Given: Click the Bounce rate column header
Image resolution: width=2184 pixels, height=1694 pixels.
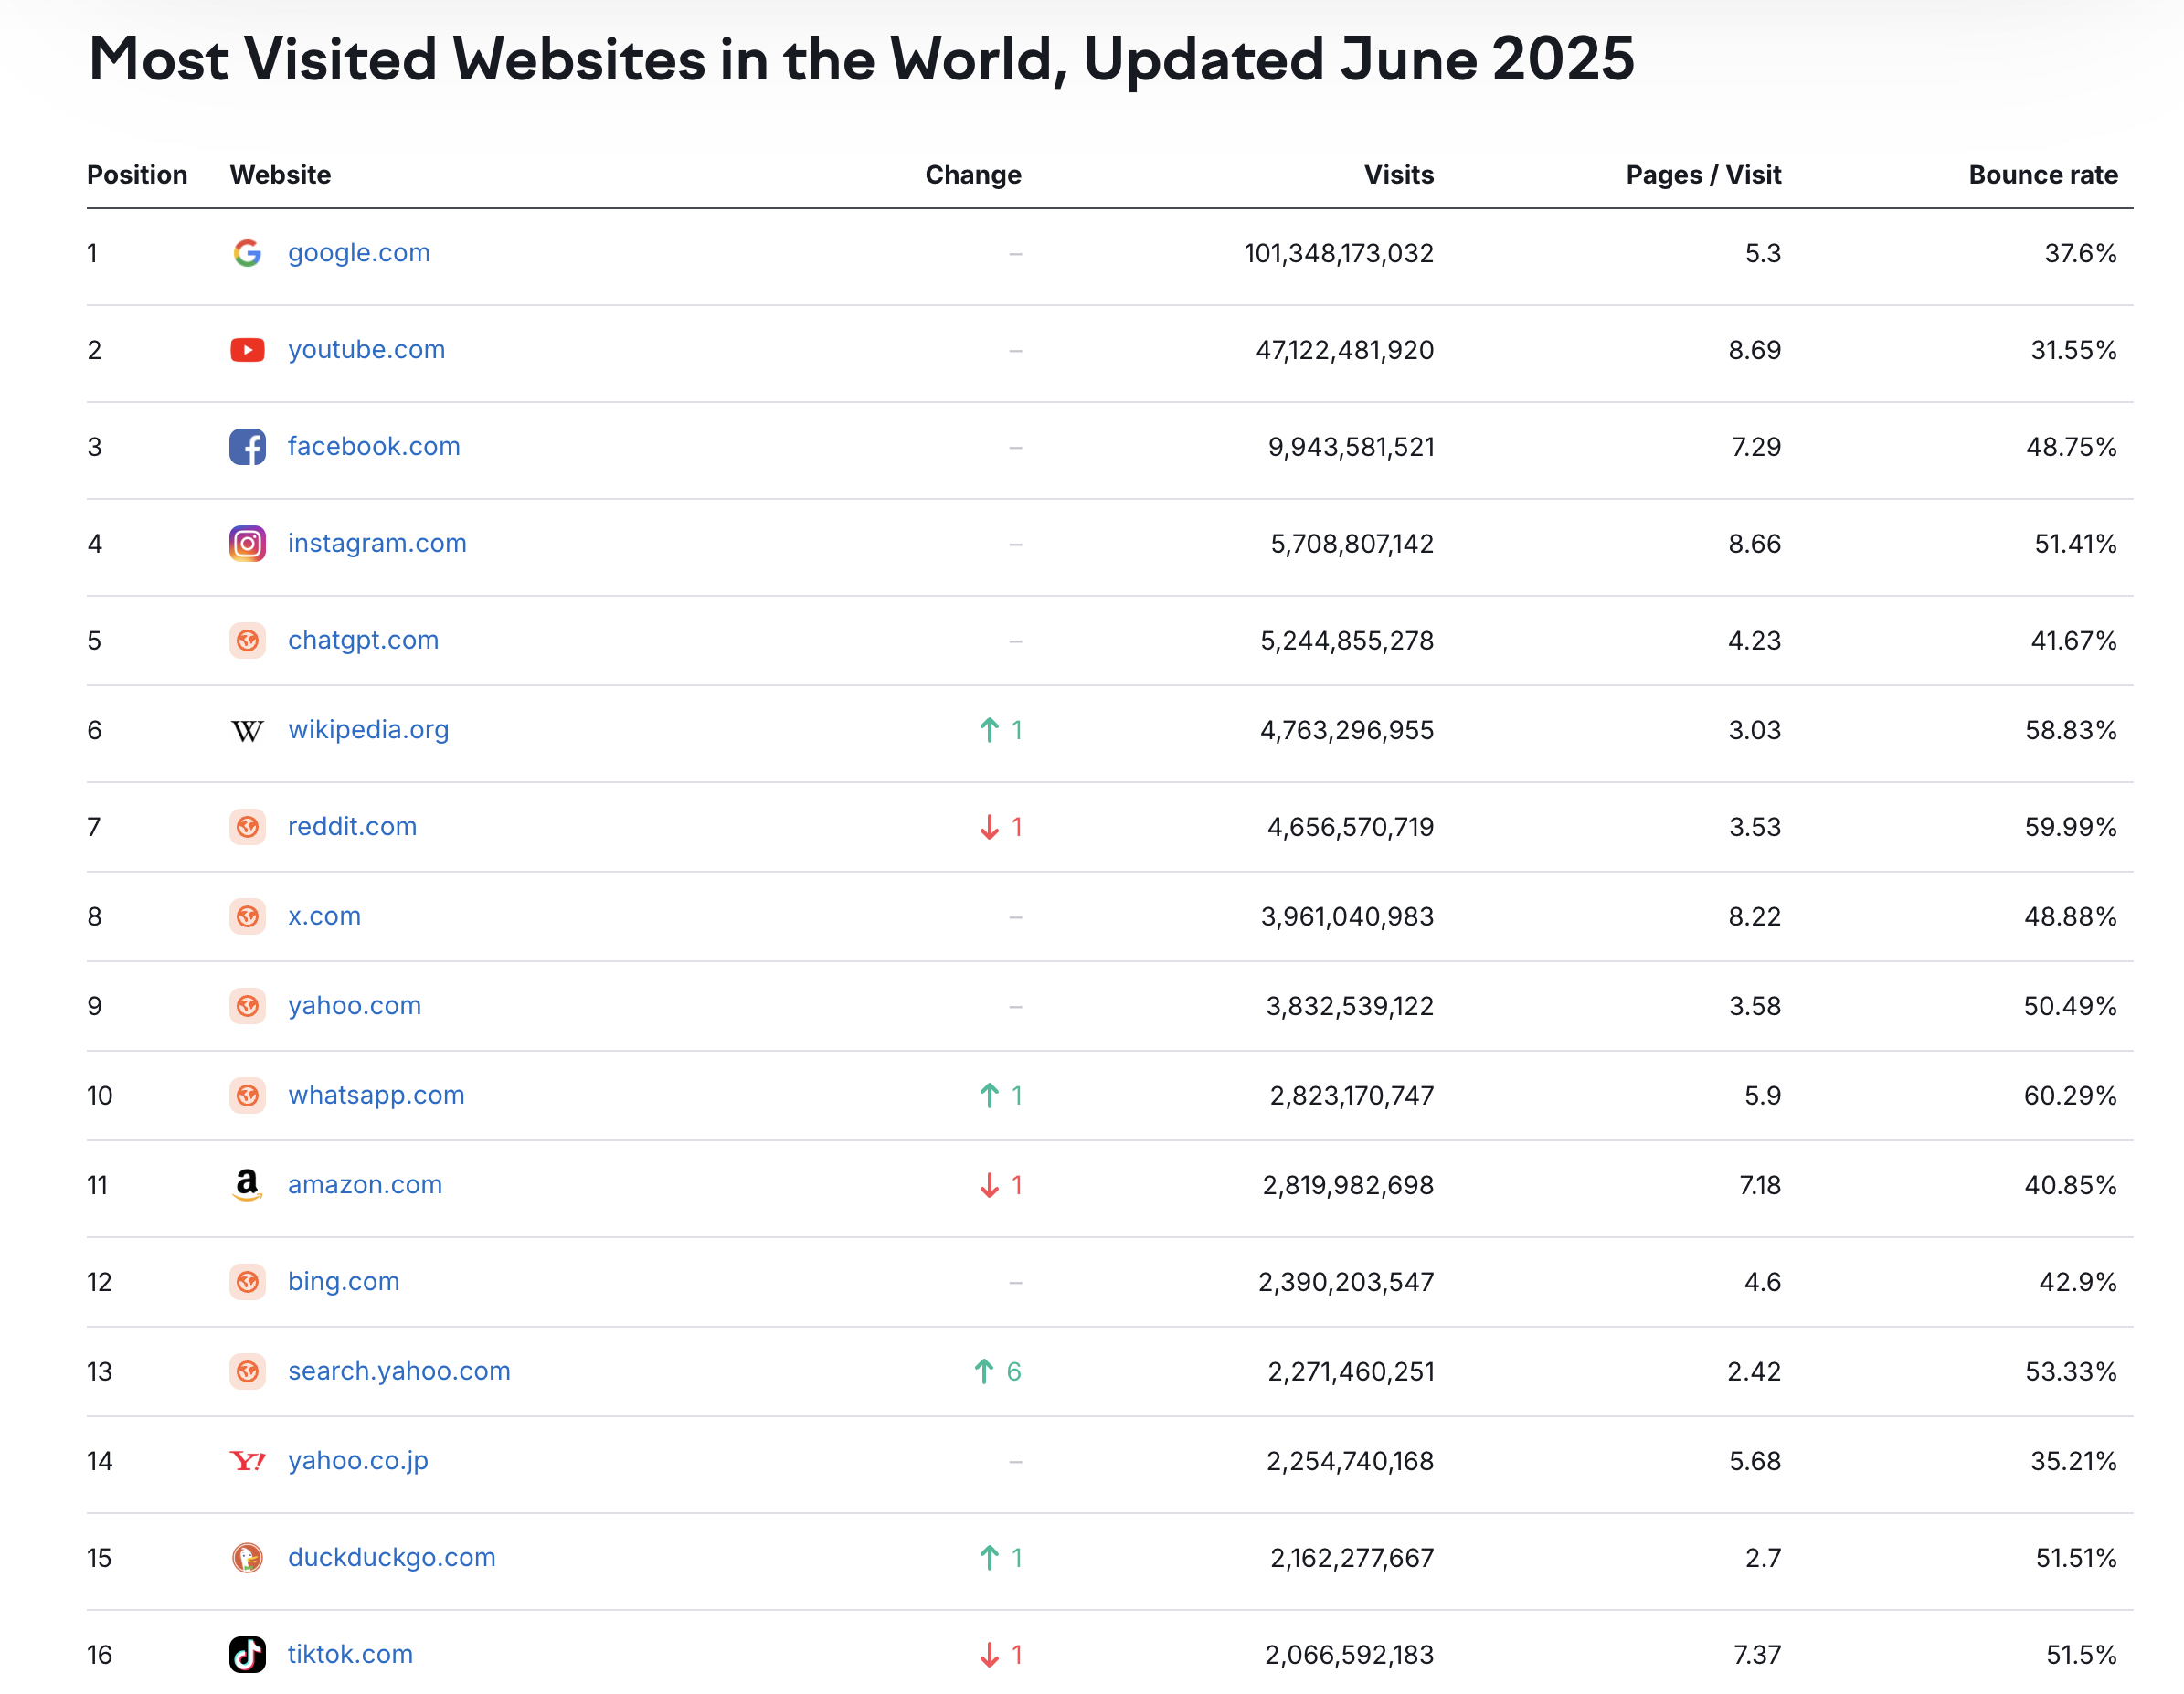Looking at the screenshot, I should 2042,175.
